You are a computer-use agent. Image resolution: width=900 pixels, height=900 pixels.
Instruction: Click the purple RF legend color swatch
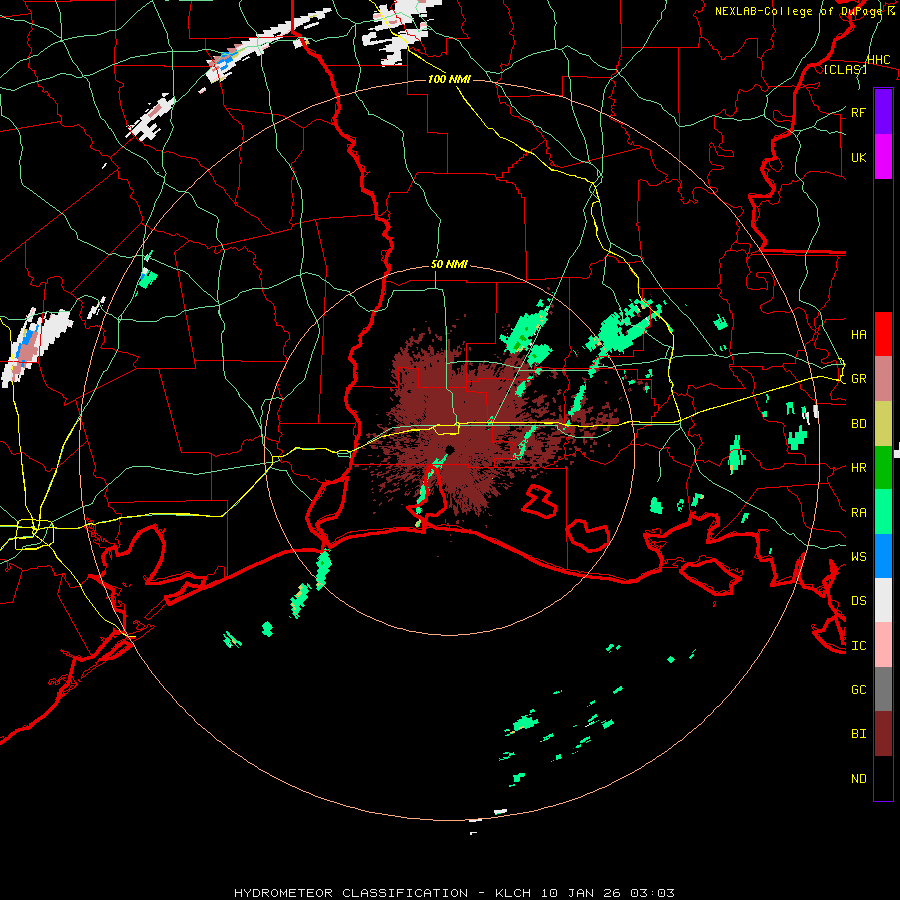coord(883,112)
